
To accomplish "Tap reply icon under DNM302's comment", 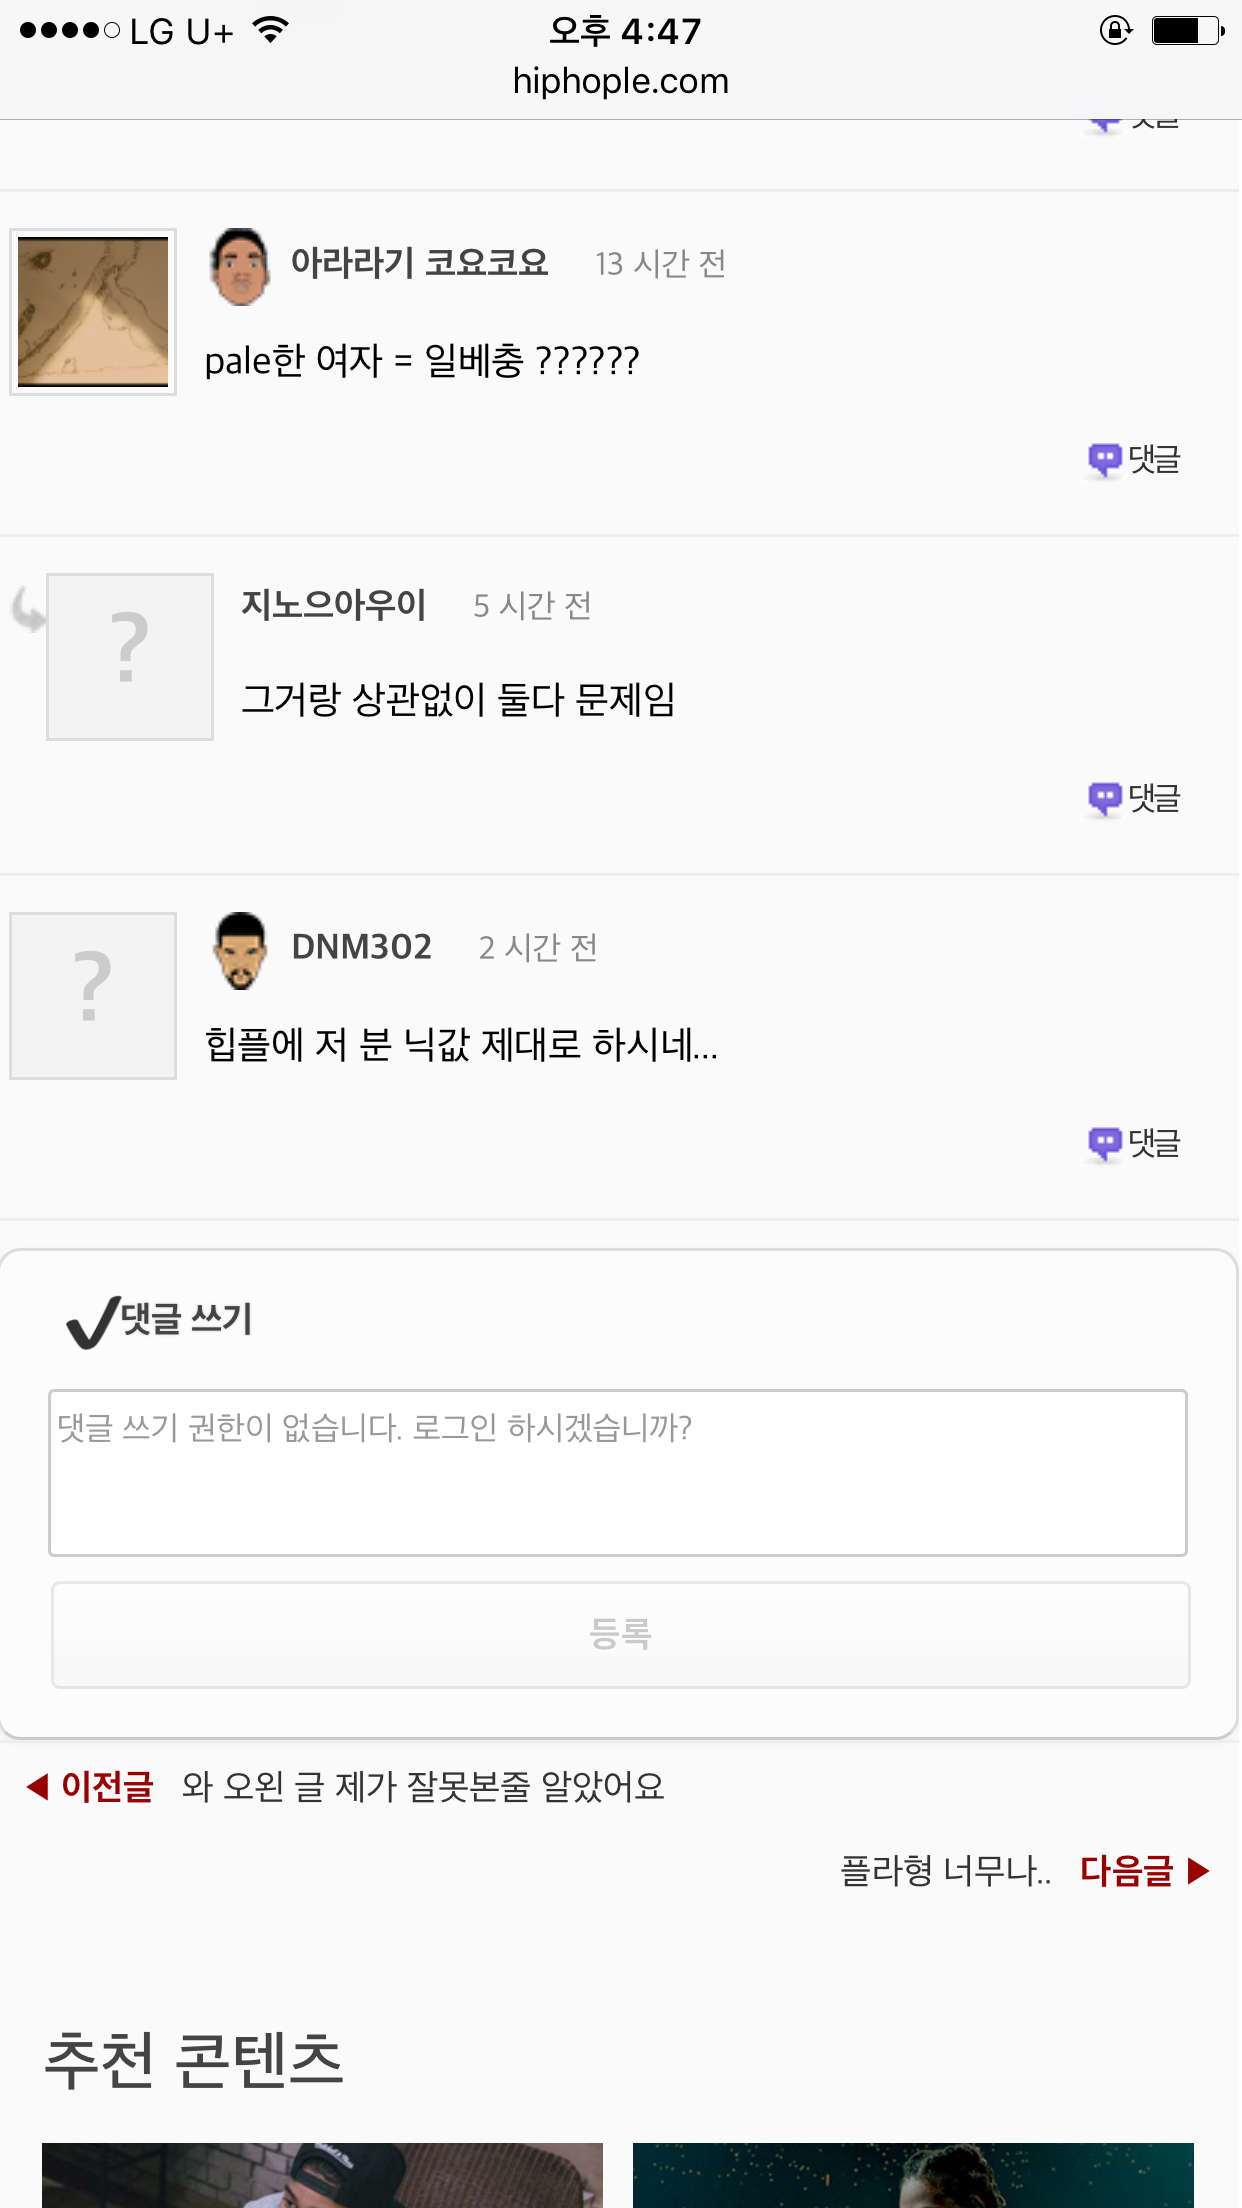I will (1134, 1143).
